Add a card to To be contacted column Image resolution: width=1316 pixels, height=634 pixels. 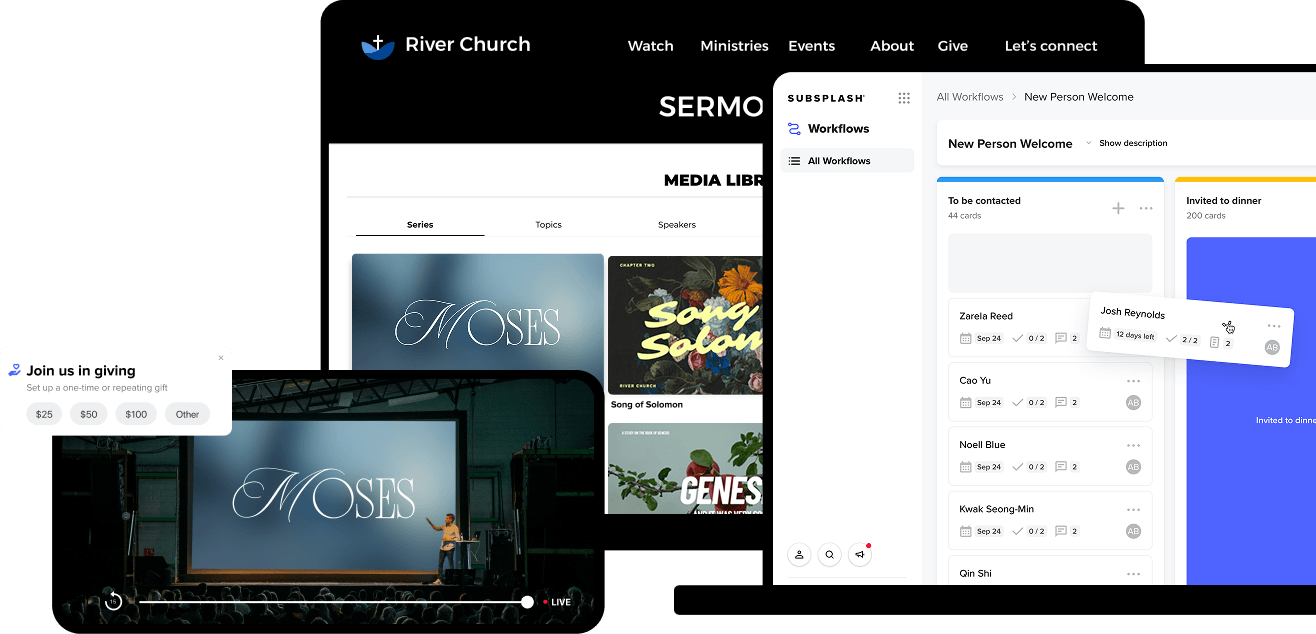tap(1118, 208)
